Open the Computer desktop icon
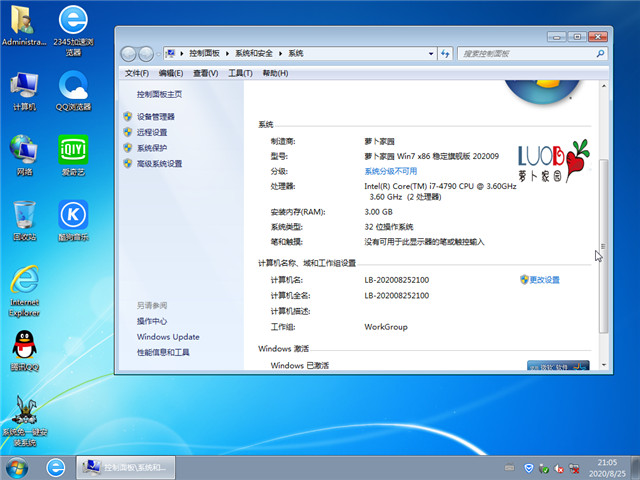The image size is (640, 480). point(24,91)
